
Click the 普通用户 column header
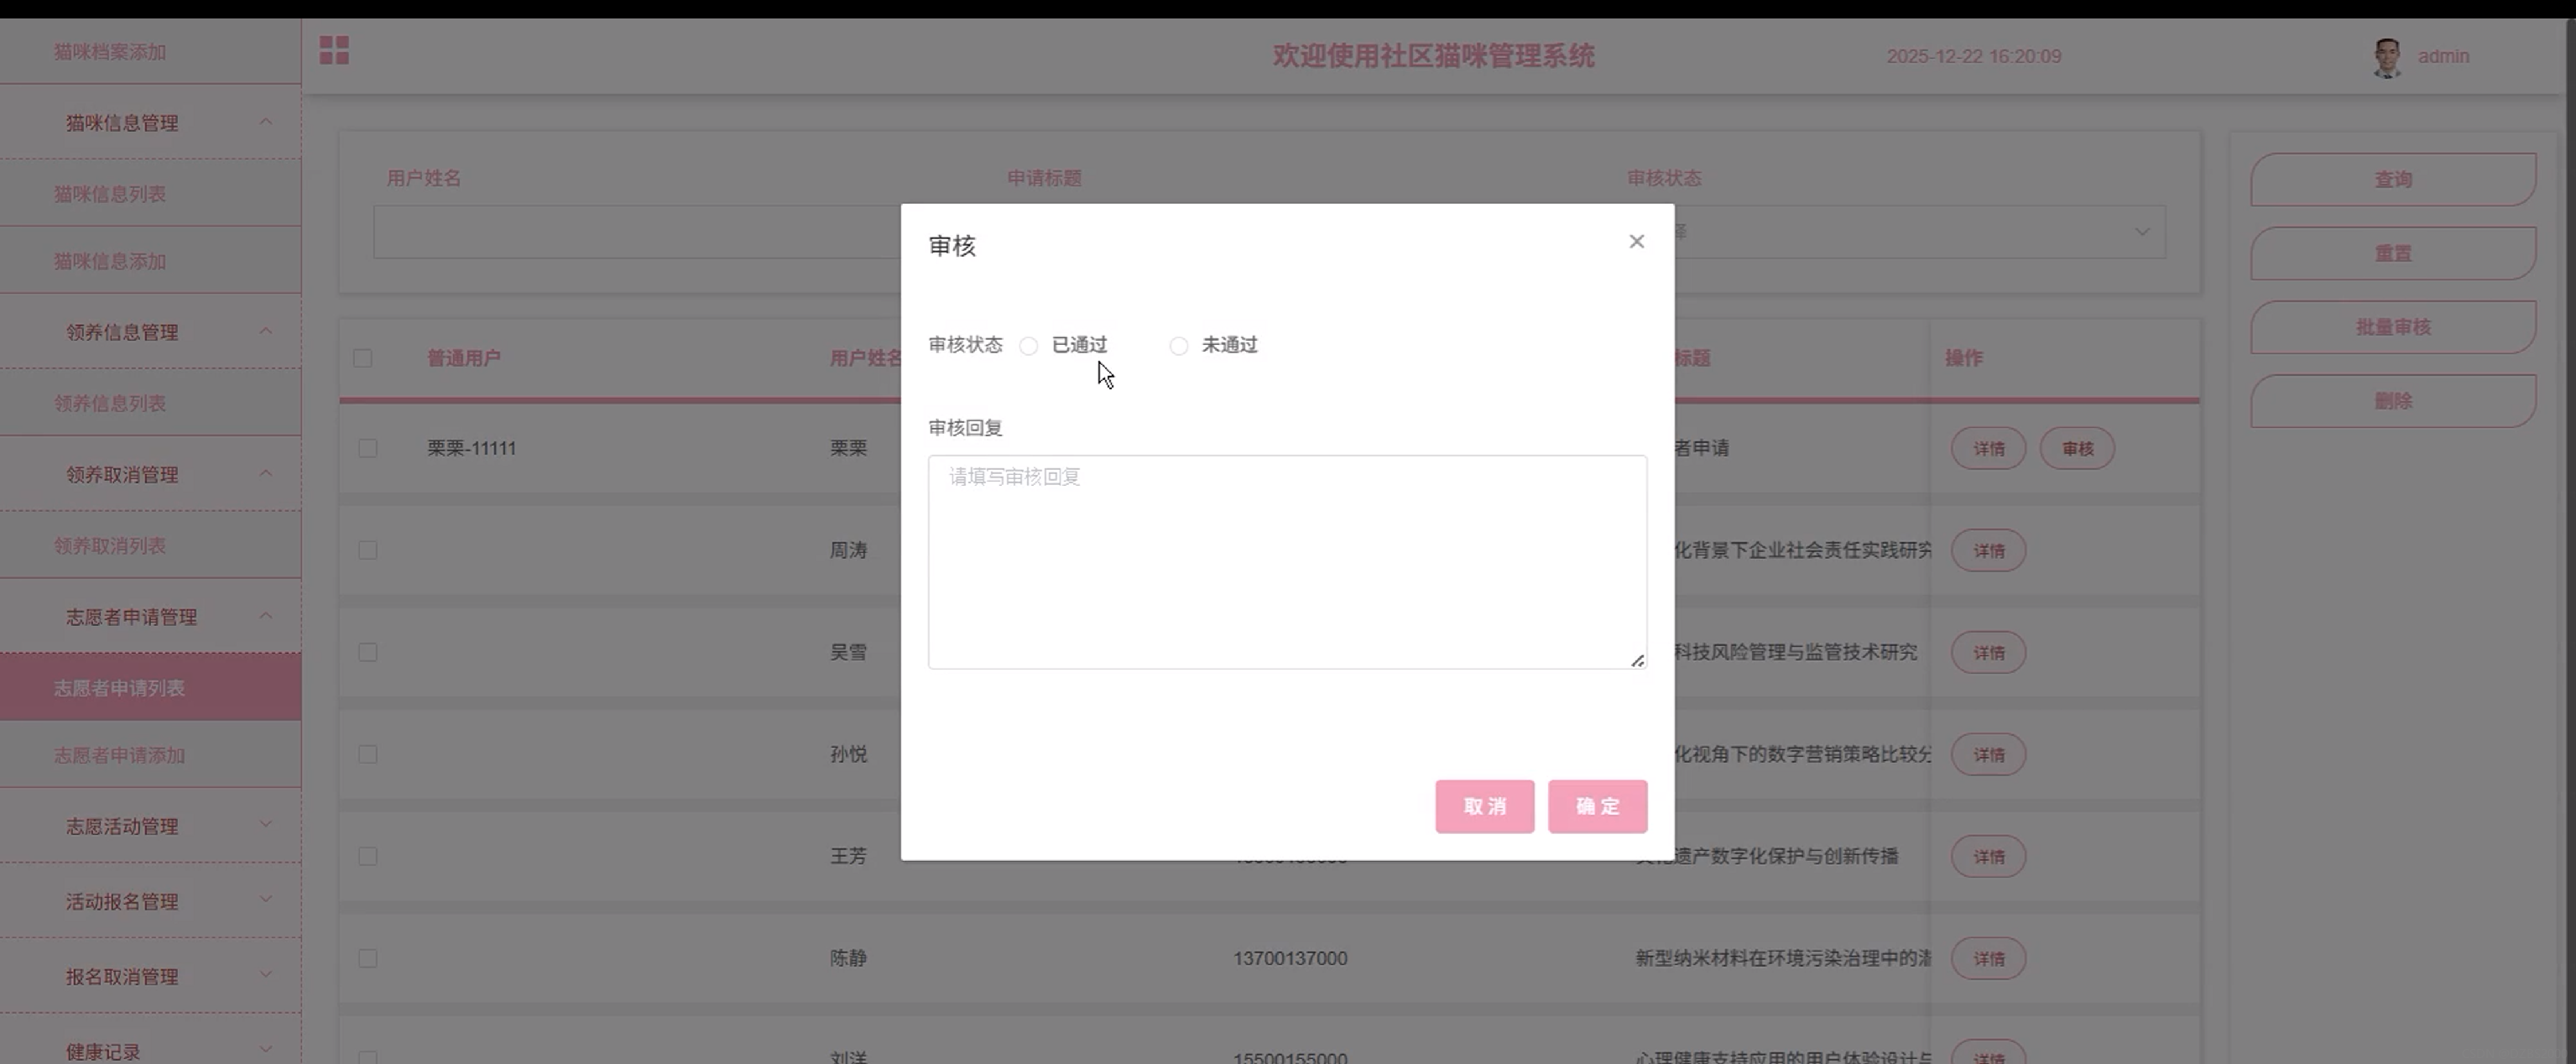(464, 358)
